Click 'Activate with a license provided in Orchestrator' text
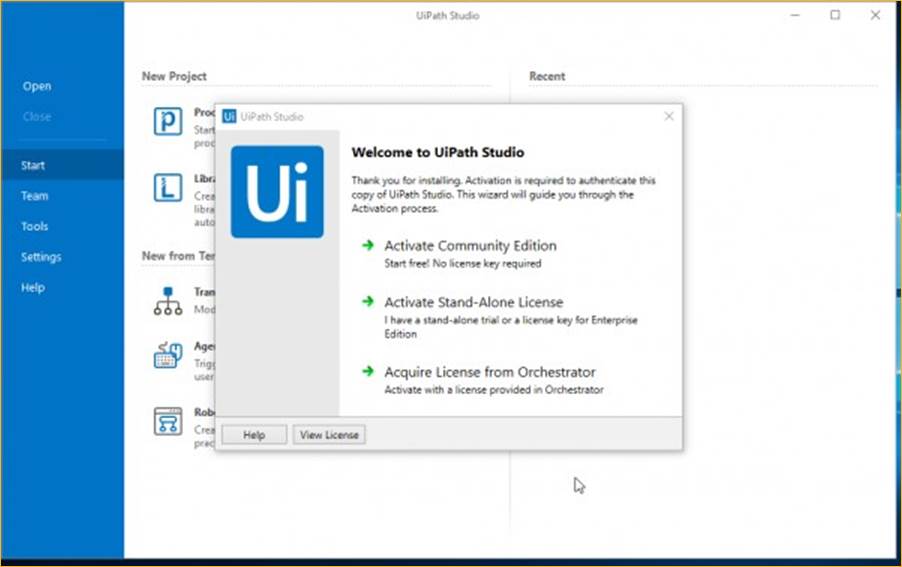The image size is (902, 567). point(494,390)
